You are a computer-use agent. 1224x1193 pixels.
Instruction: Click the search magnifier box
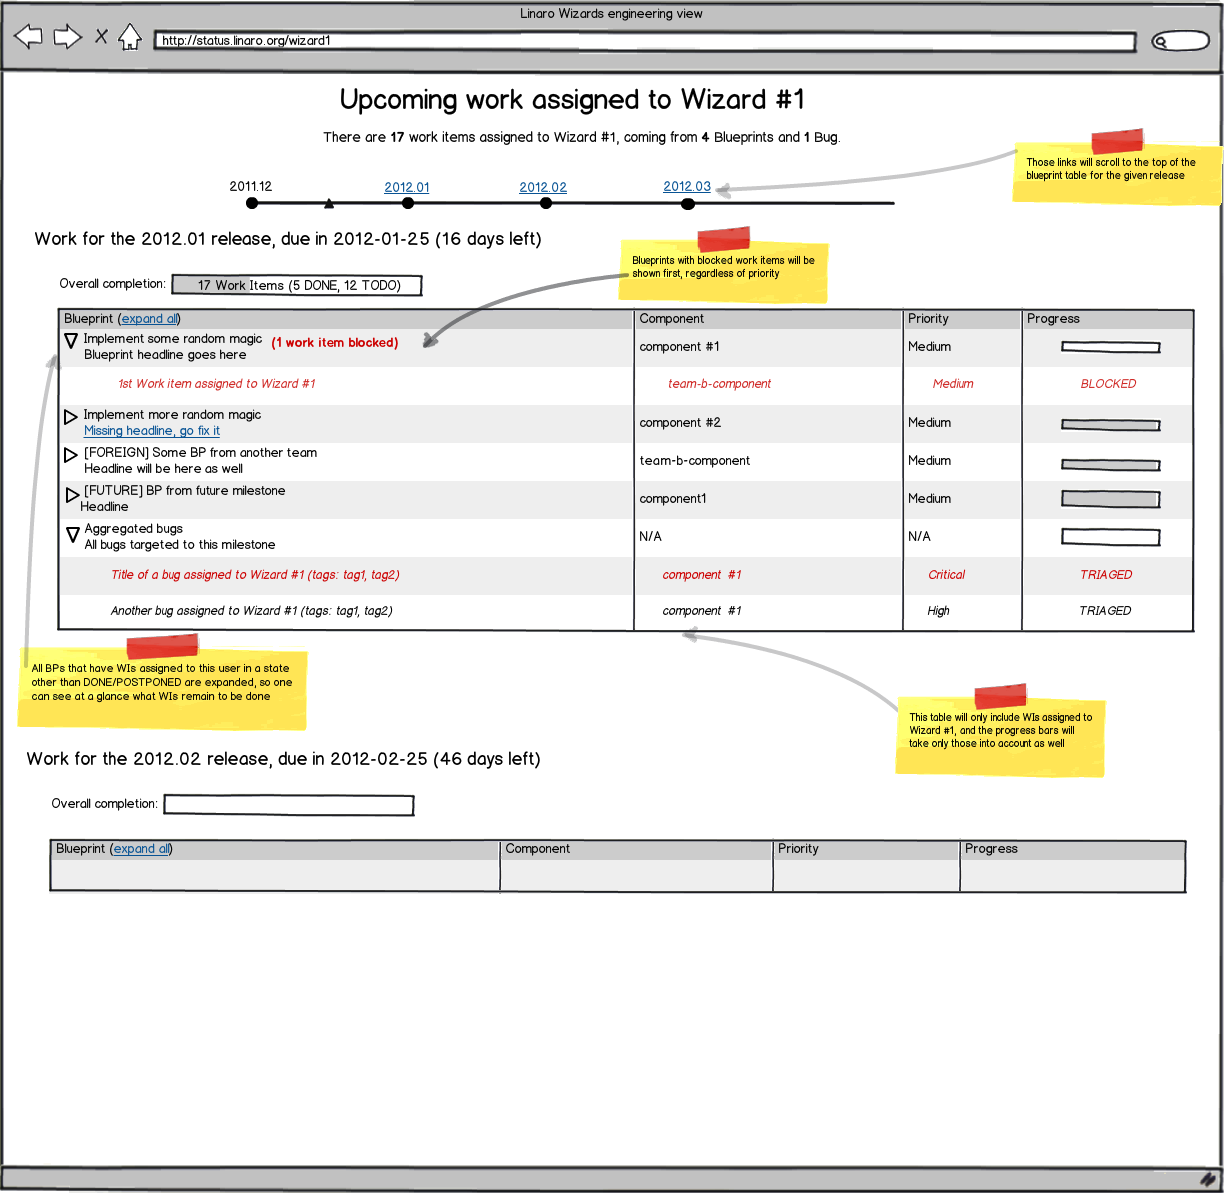(x=1180, y=41)
